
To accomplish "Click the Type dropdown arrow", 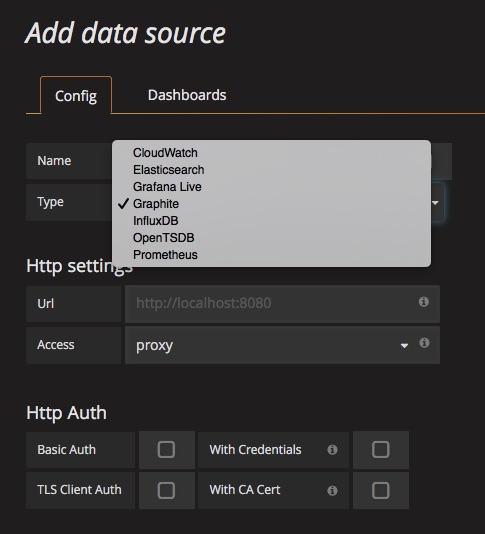I will pos(435,203).
